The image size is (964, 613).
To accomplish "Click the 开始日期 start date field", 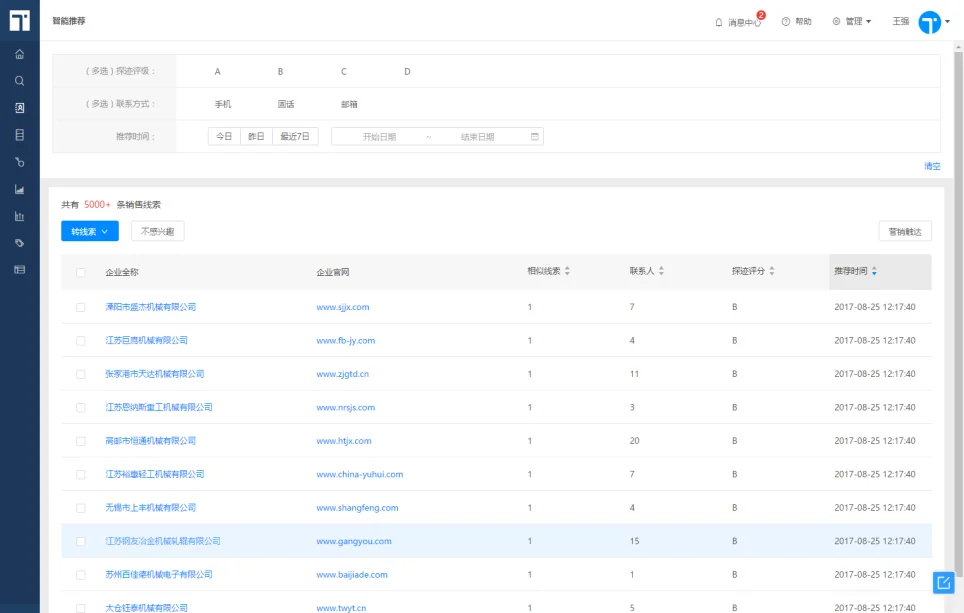I will (379, 137).
